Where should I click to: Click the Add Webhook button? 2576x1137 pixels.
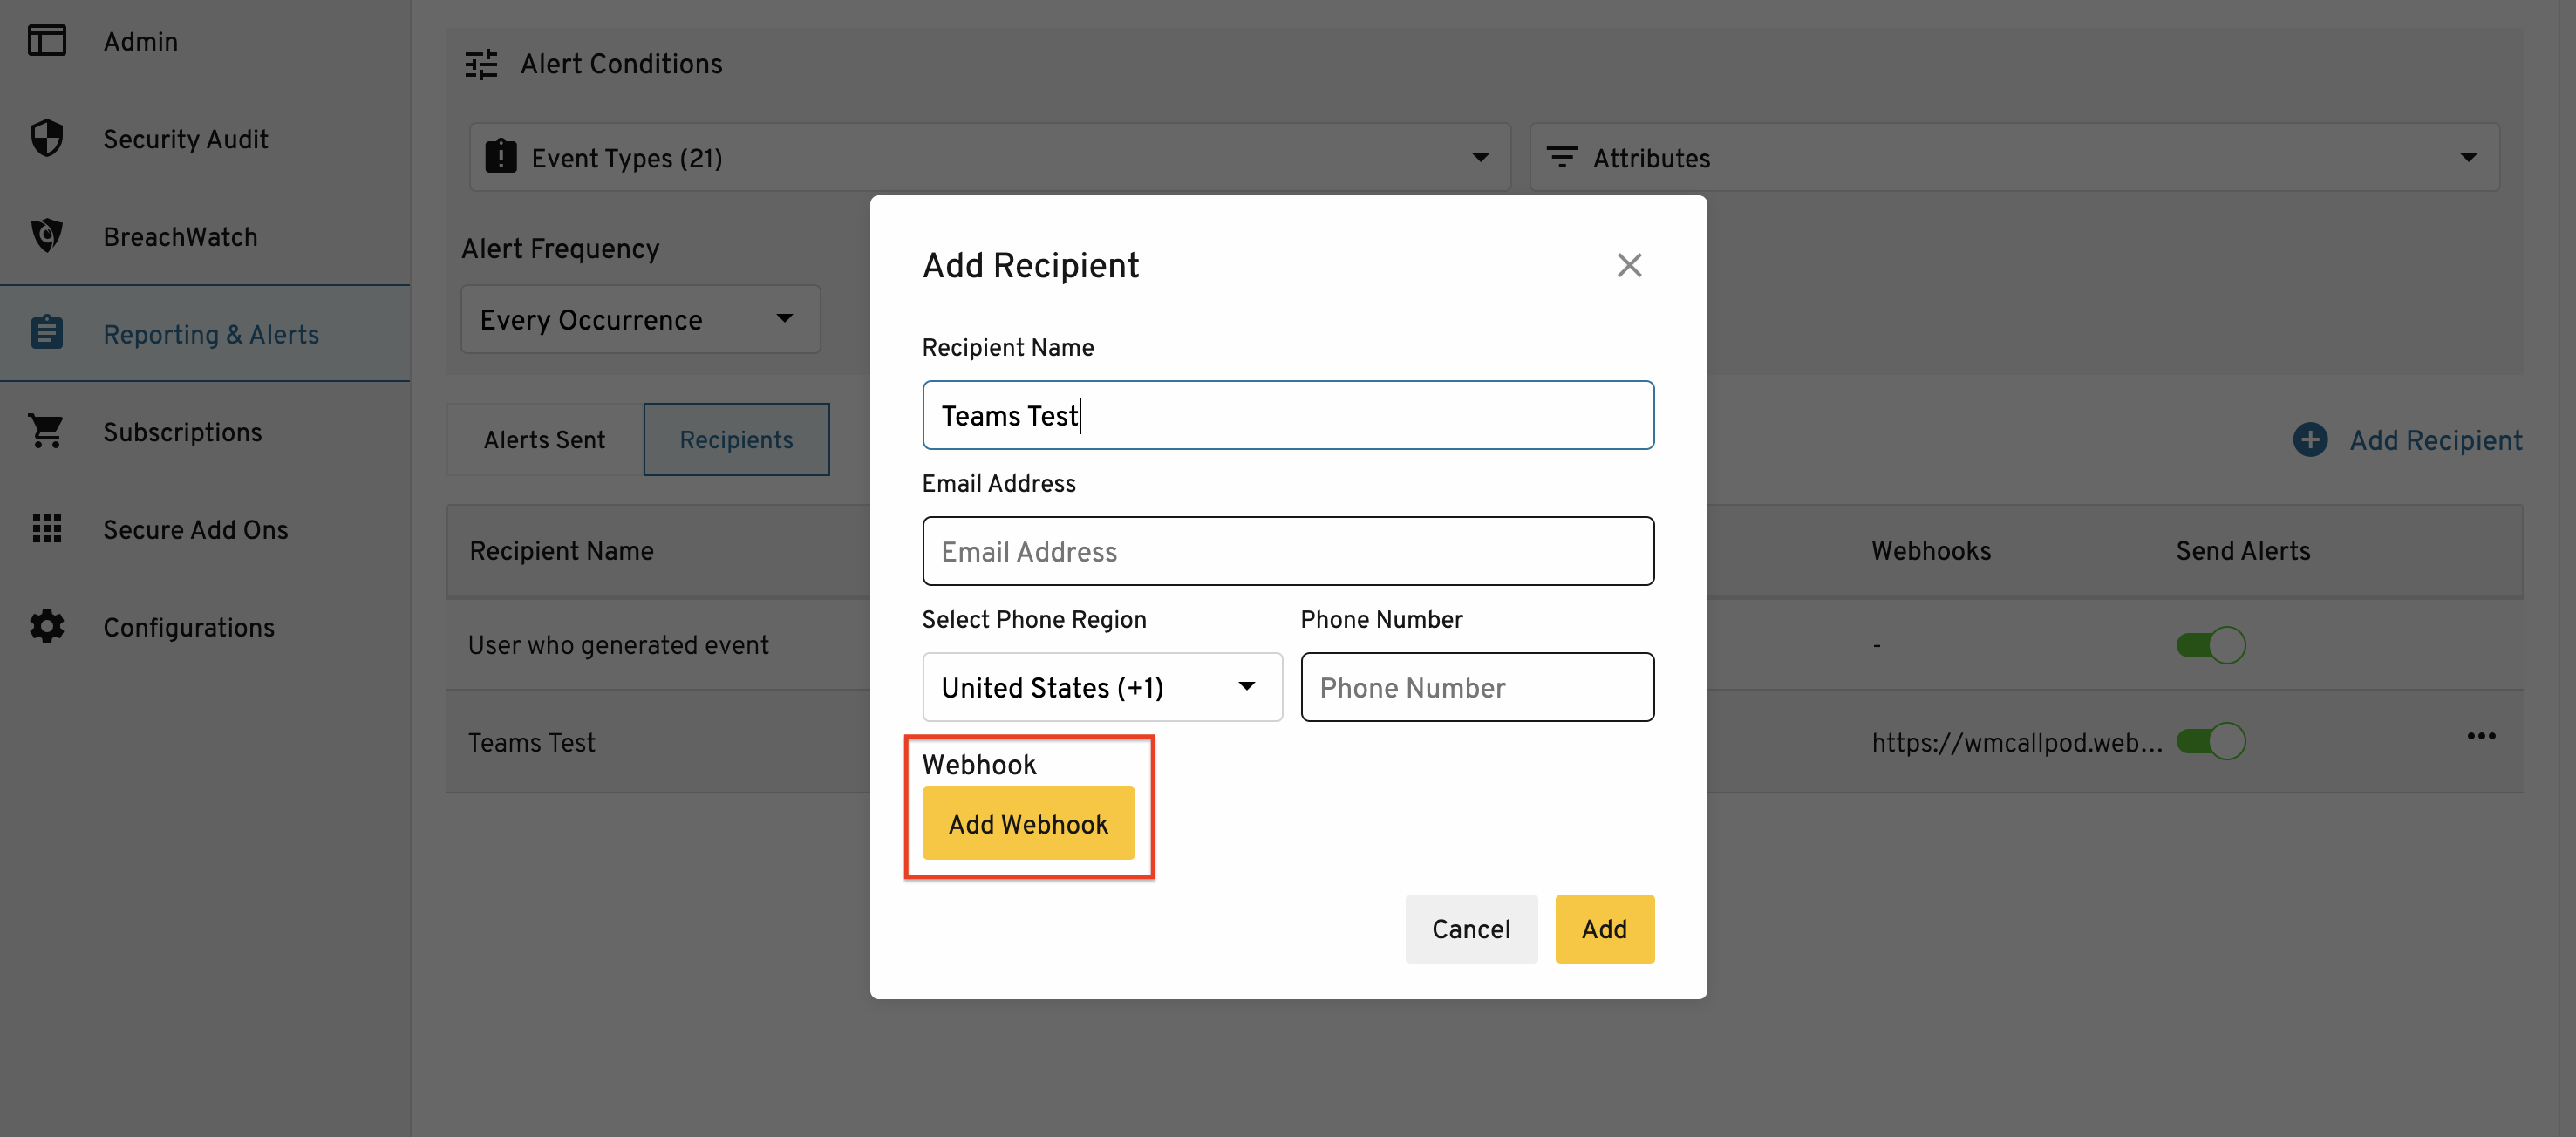[1028, 824]
